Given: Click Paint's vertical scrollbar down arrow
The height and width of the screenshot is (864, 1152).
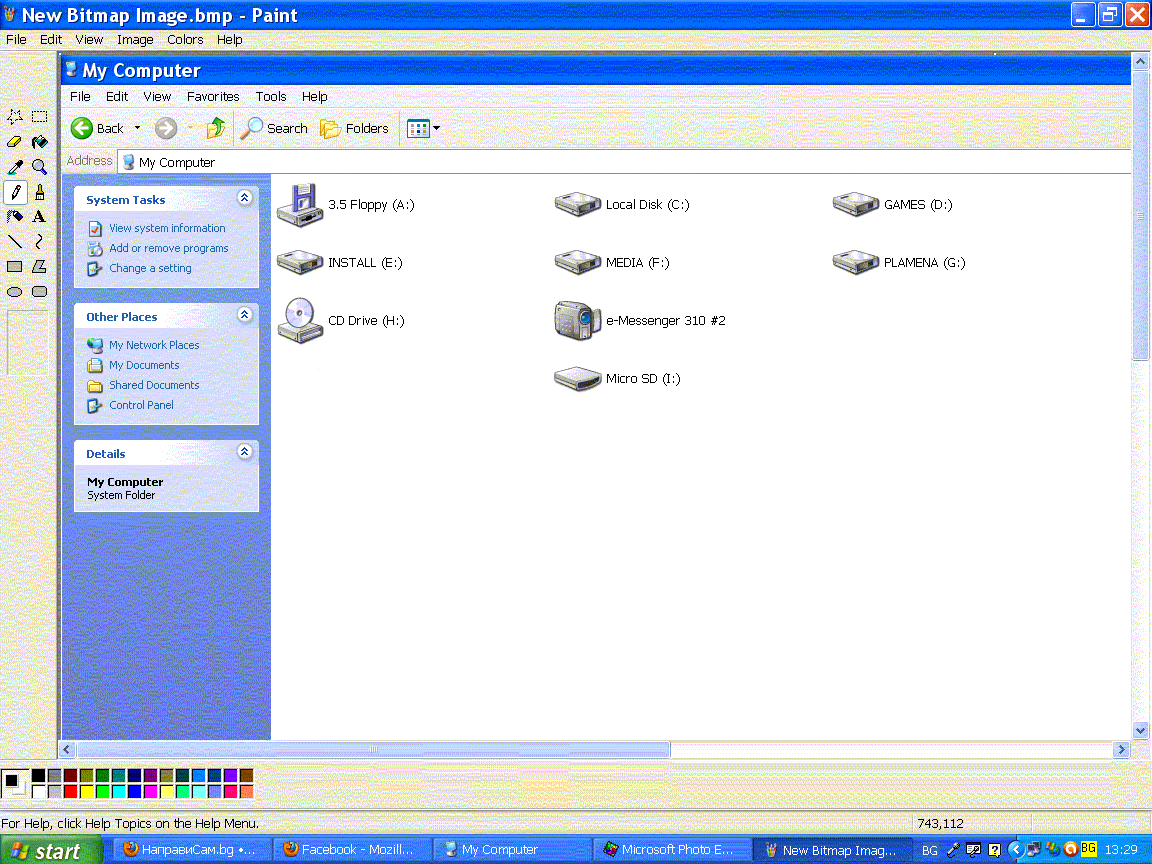Looking at the screenshot, I should click(1140, 731).
